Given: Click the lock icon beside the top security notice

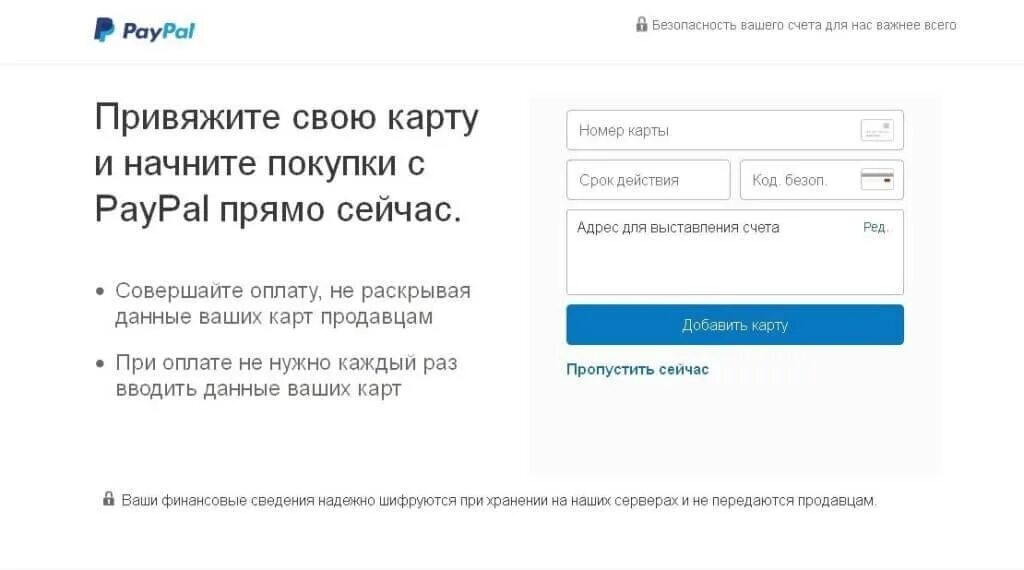Looking at the screenshot, I should [x=641, y=25].
